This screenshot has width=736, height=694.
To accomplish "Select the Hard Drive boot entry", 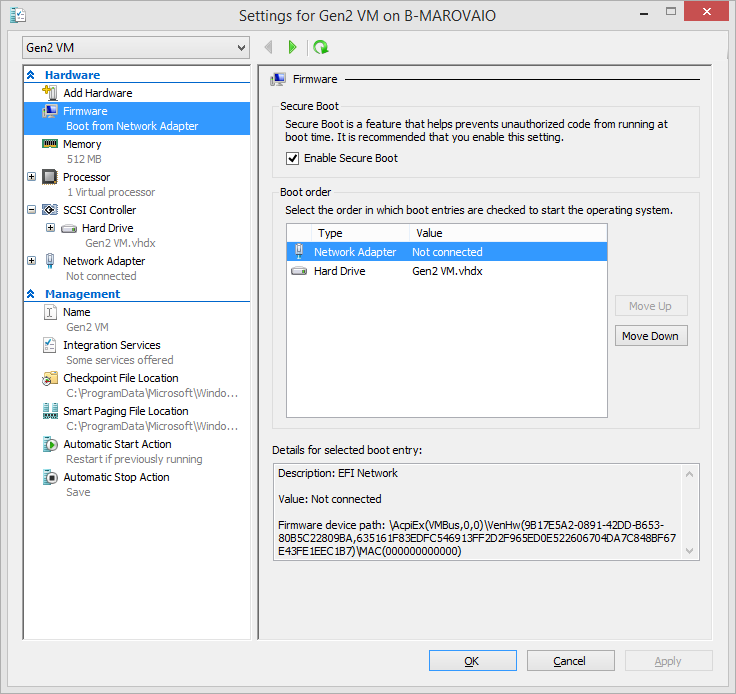I will pyautogui.click(x=340, y=271).
